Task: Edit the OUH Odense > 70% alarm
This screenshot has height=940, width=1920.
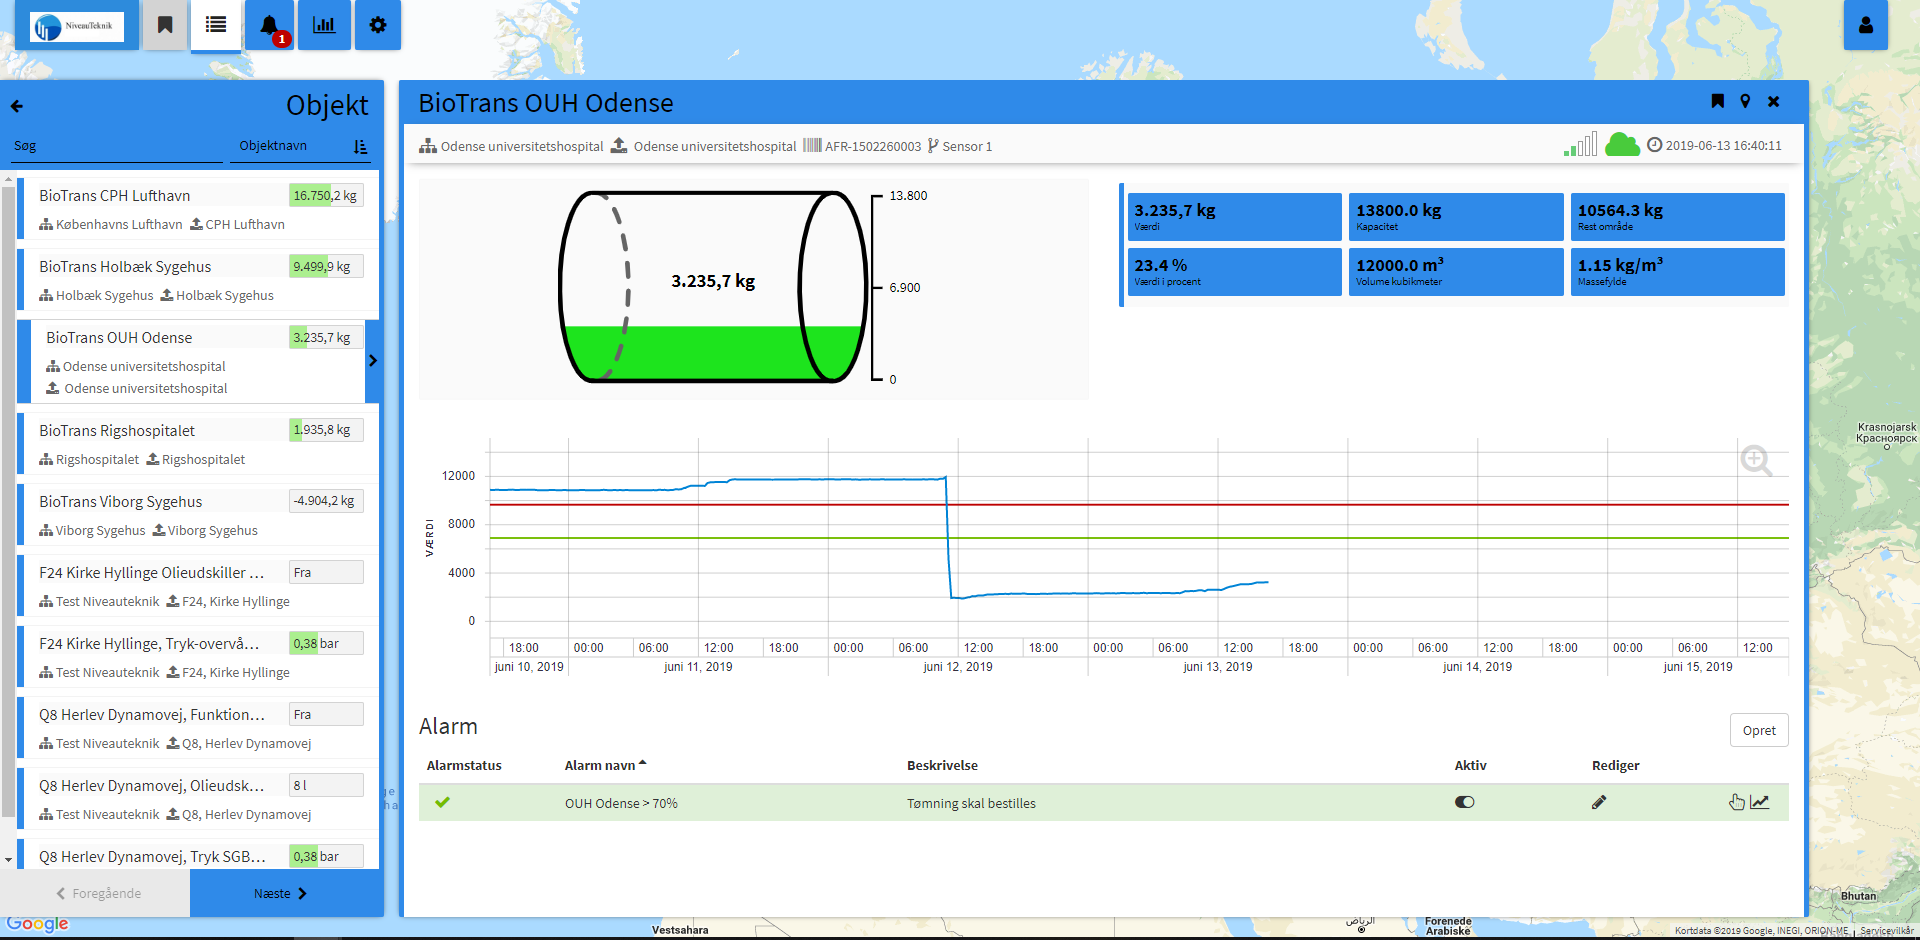Action: coord(1599,802)
